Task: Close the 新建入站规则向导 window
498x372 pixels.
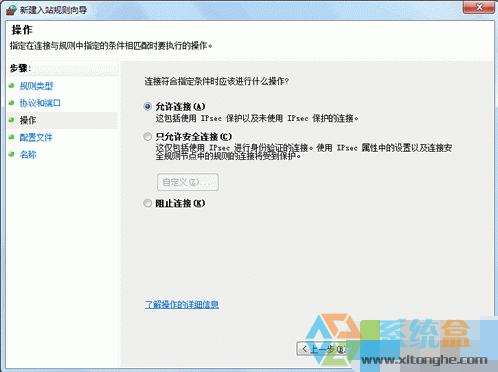Action: click(479, 7)
